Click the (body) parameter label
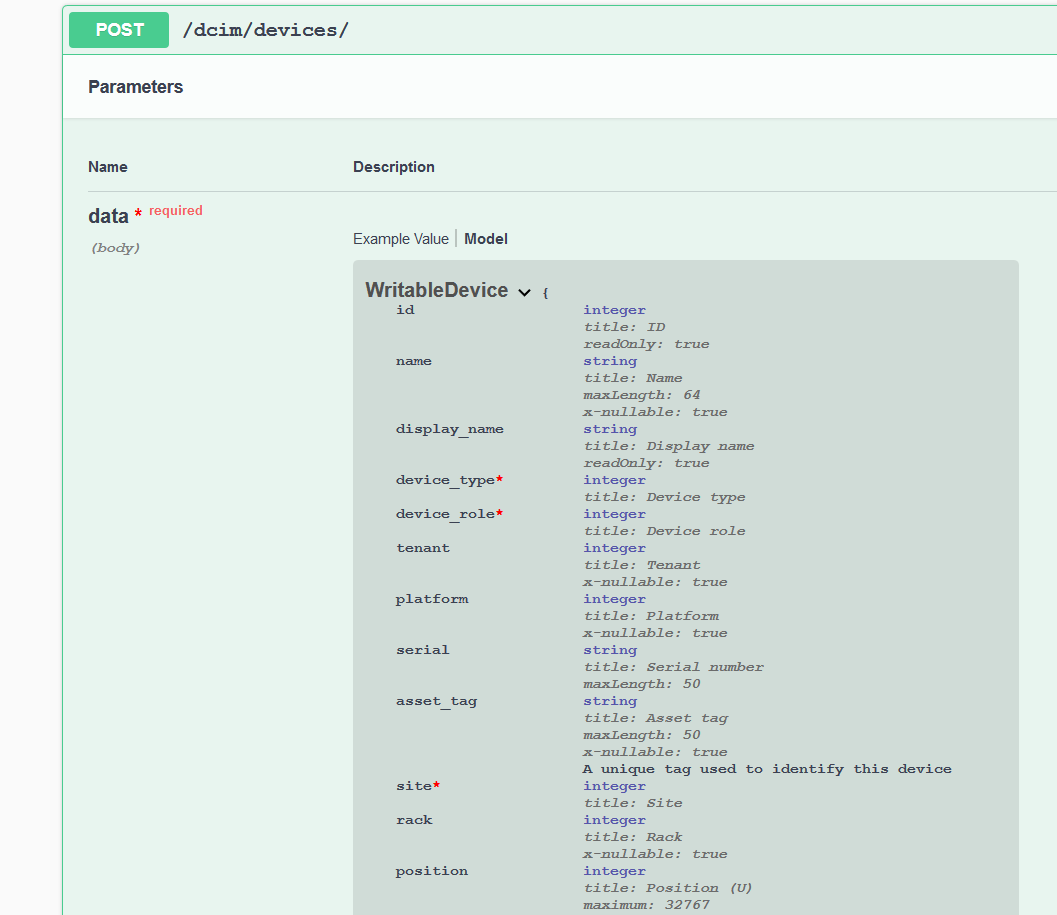The width and height of the screenshot is (1057, 915). tap(115, 247)
